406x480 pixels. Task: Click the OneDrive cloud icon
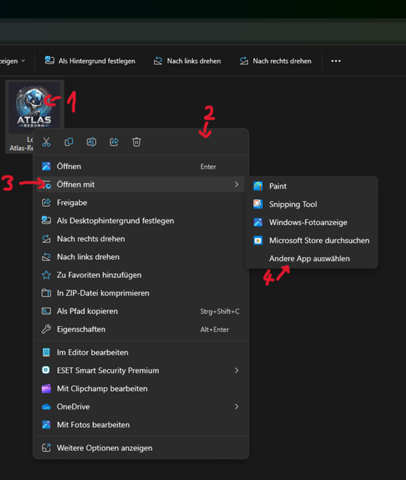click(46, 407)
